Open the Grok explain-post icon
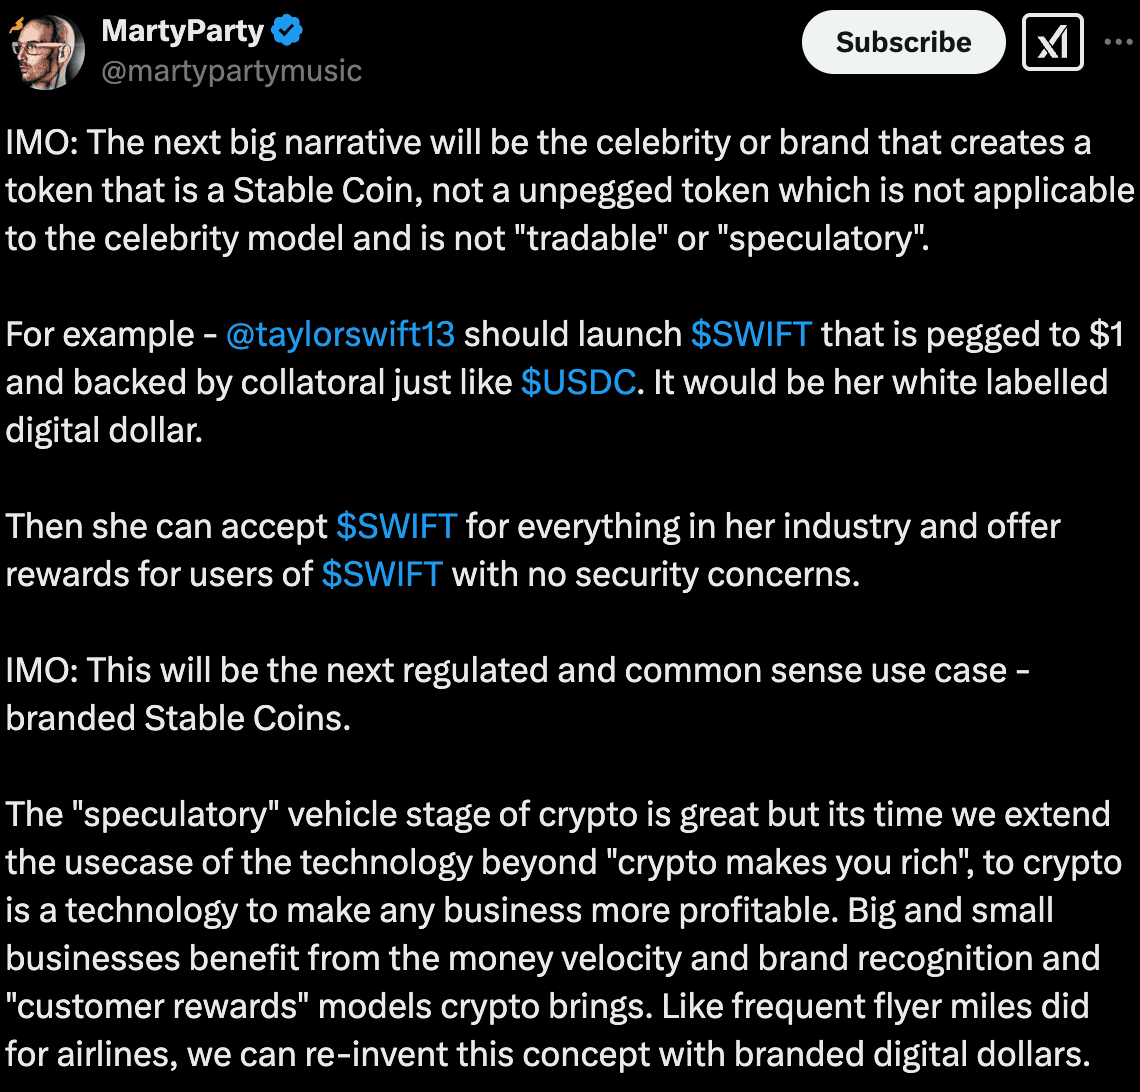 tap(1052, 42)
